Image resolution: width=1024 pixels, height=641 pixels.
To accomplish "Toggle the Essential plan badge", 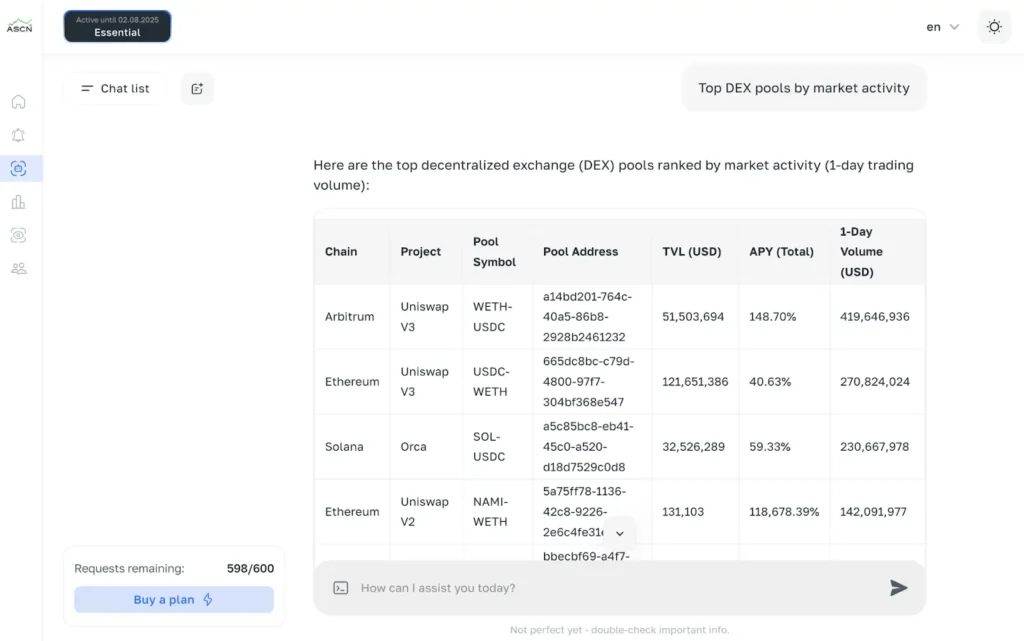I will (117, 26).
